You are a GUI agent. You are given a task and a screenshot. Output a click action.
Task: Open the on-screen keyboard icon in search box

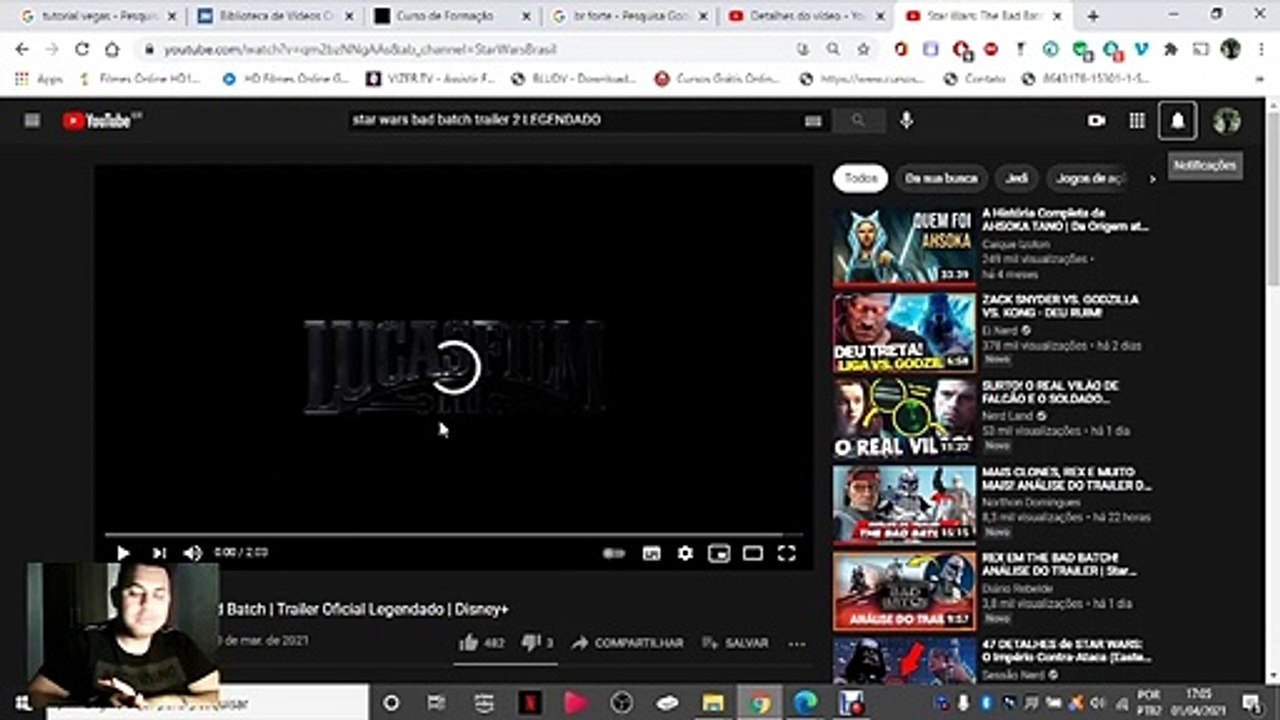(813, 121)
